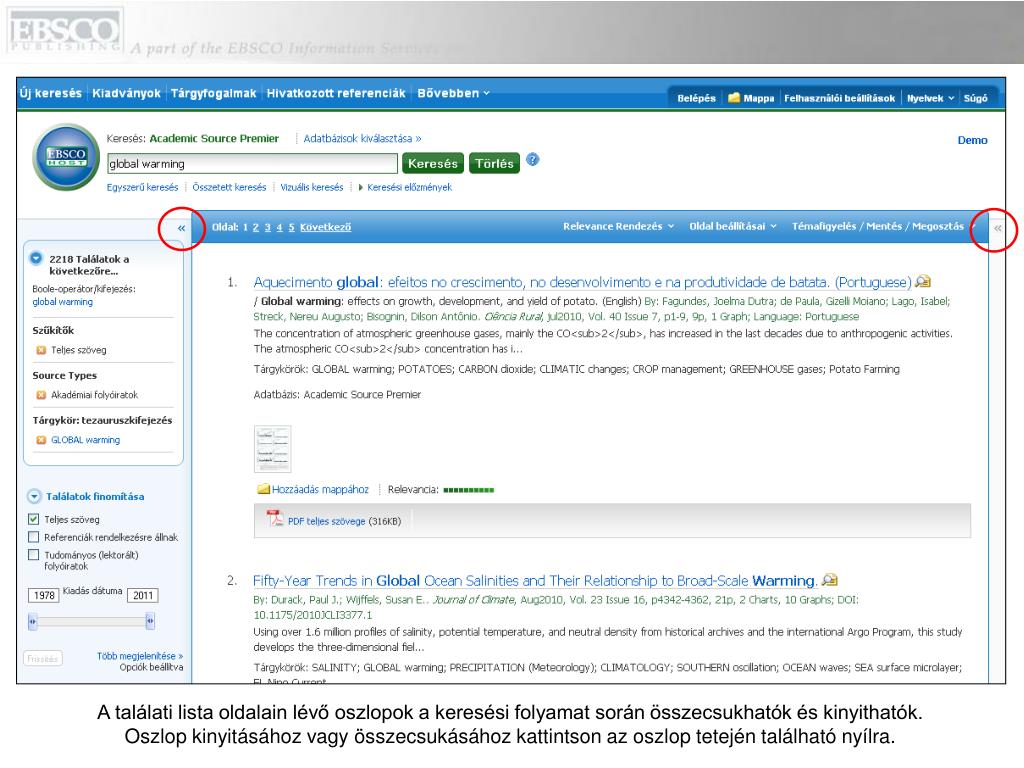This screenshot has height=768, width=1024.
Task: Click the 1978 start year field
Action: [x=44, y=595]
